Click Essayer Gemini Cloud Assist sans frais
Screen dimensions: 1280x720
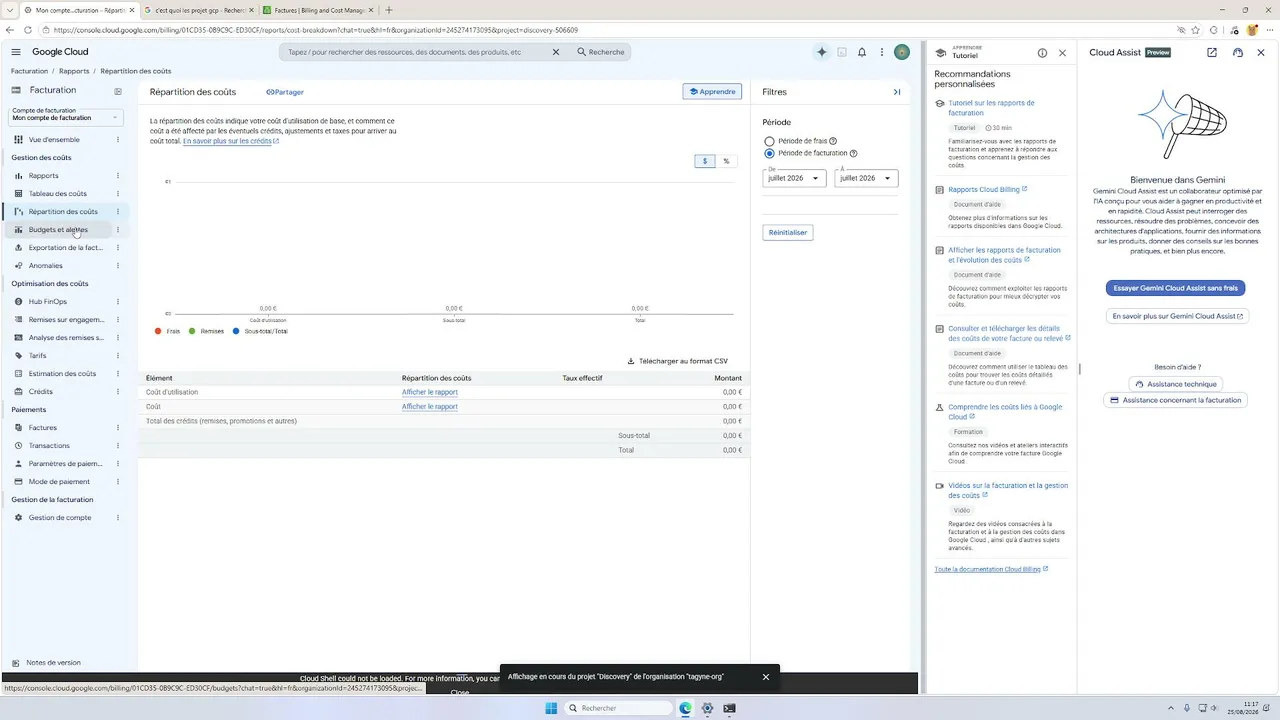[x=1175, y=288]
